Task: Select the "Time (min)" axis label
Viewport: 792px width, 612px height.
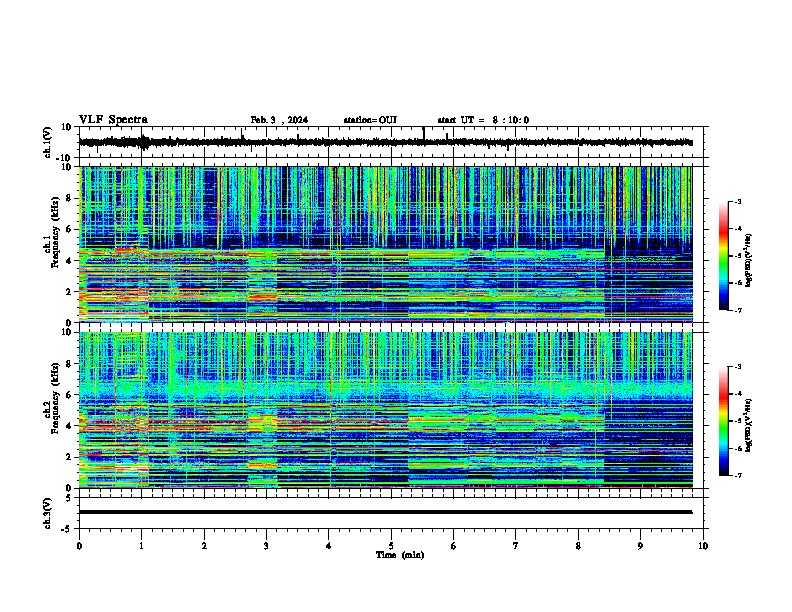Action: pos(400,555)
